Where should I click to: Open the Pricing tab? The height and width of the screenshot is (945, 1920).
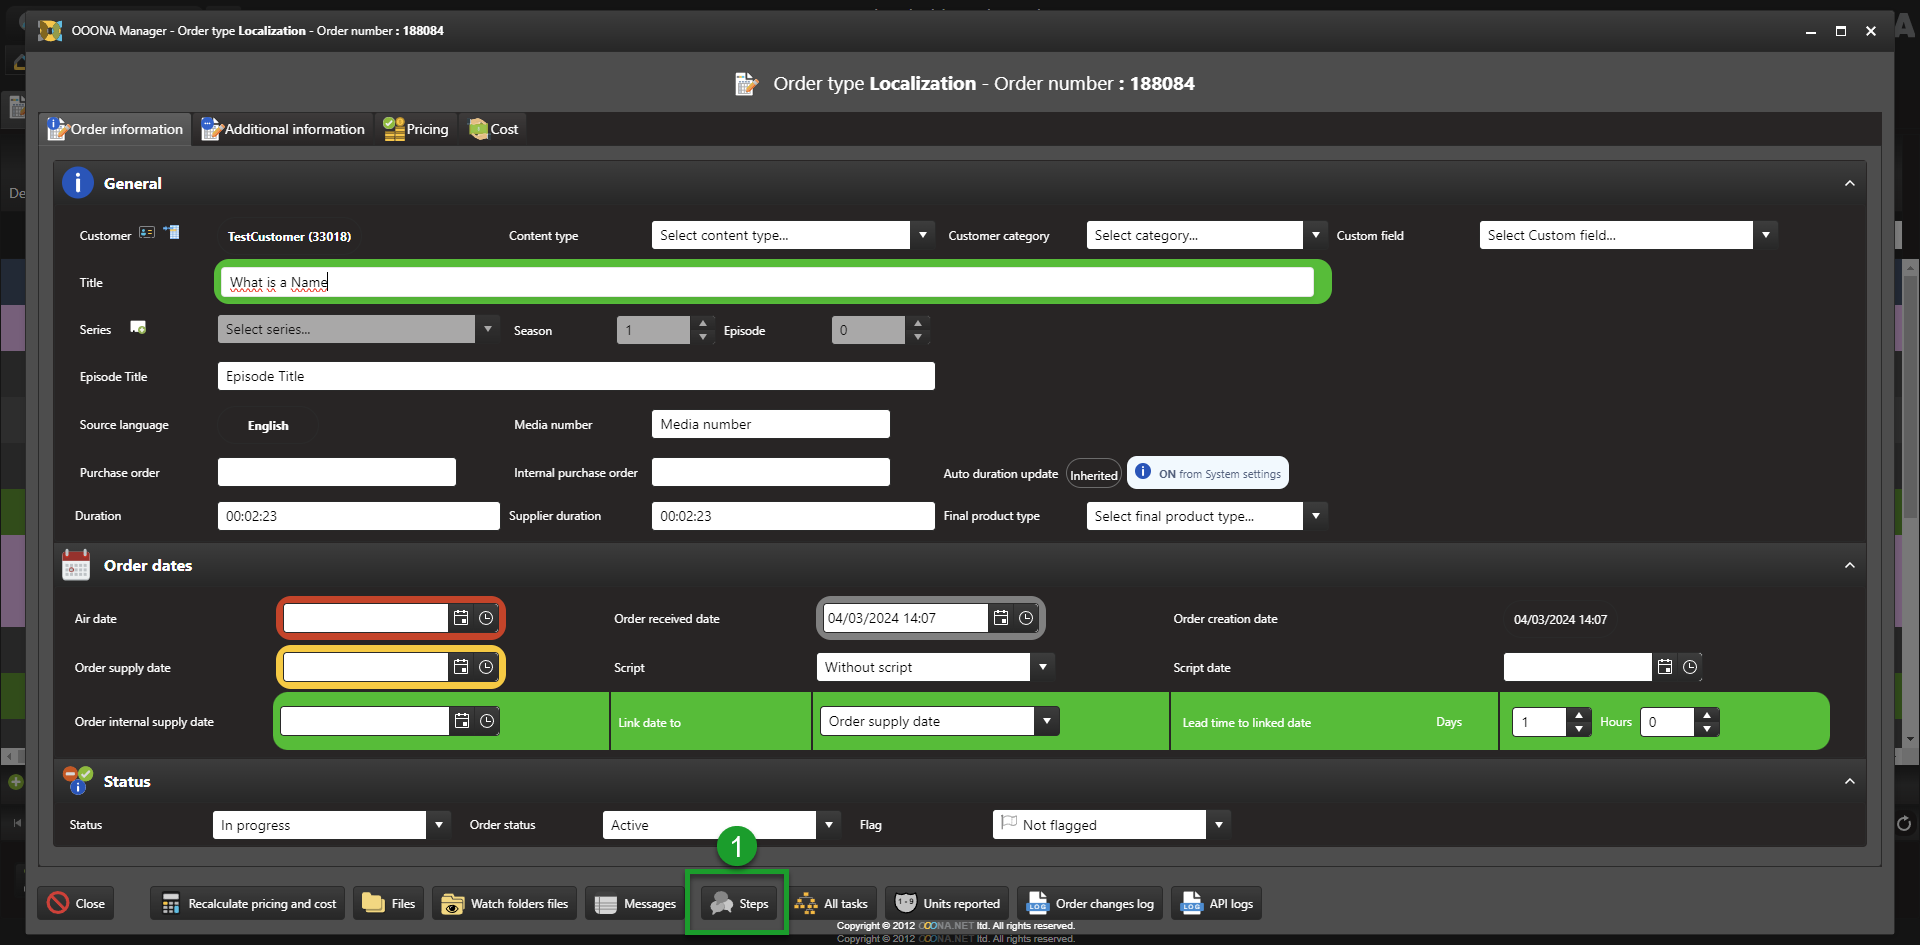coord(417,129)
